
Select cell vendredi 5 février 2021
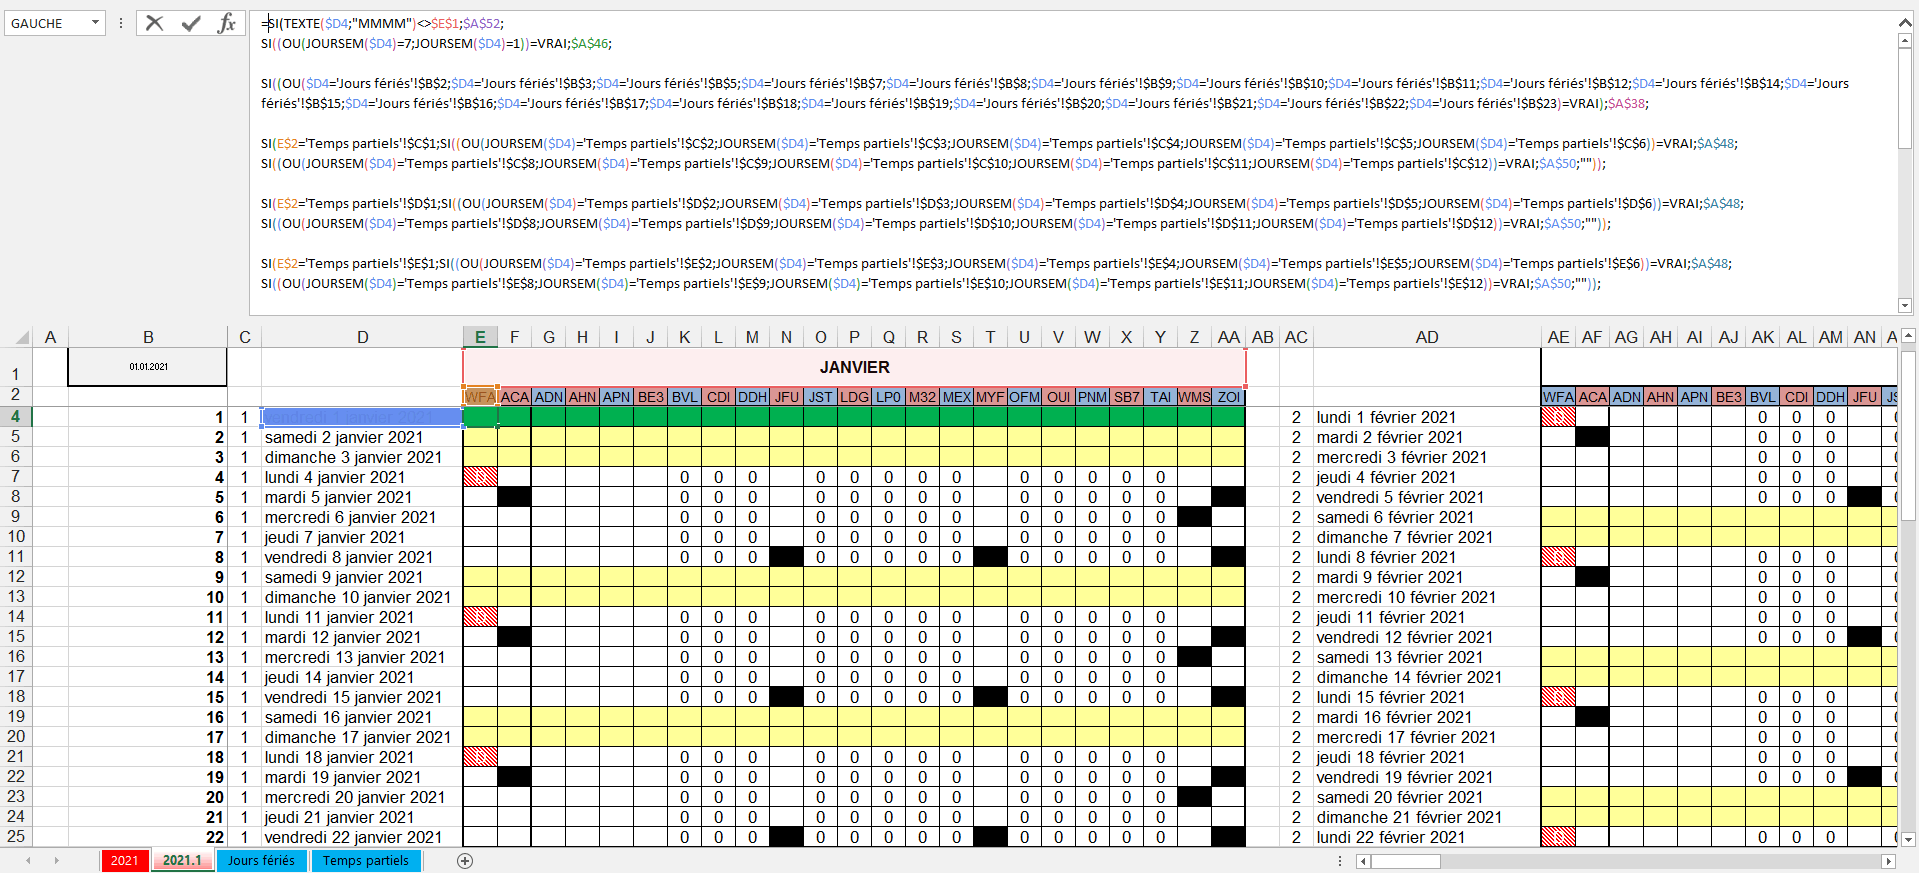pyautogui.click(x=1427, y=497)
